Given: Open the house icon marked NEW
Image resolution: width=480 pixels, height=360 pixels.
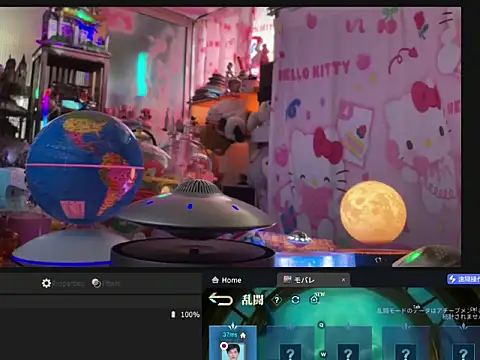Looking at the screenshot, I should pos(315,299).
